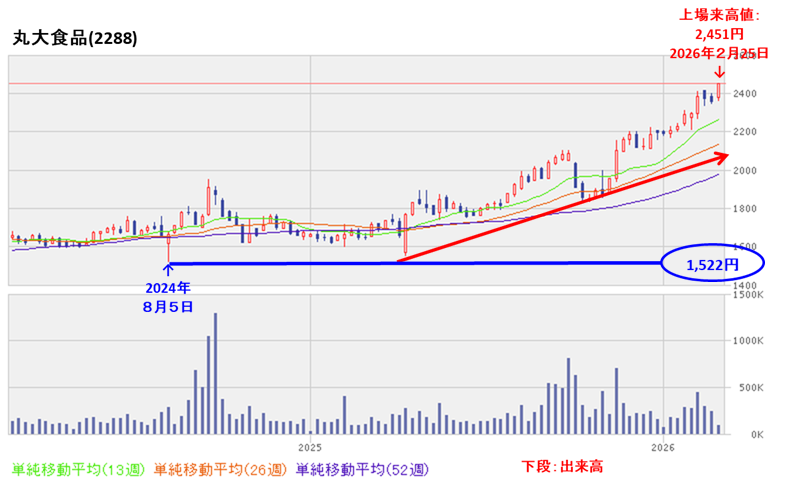Click the 2400 price axis label
Image resolution: width=785 pixels, height=486 pixels.
coord(743,94)
